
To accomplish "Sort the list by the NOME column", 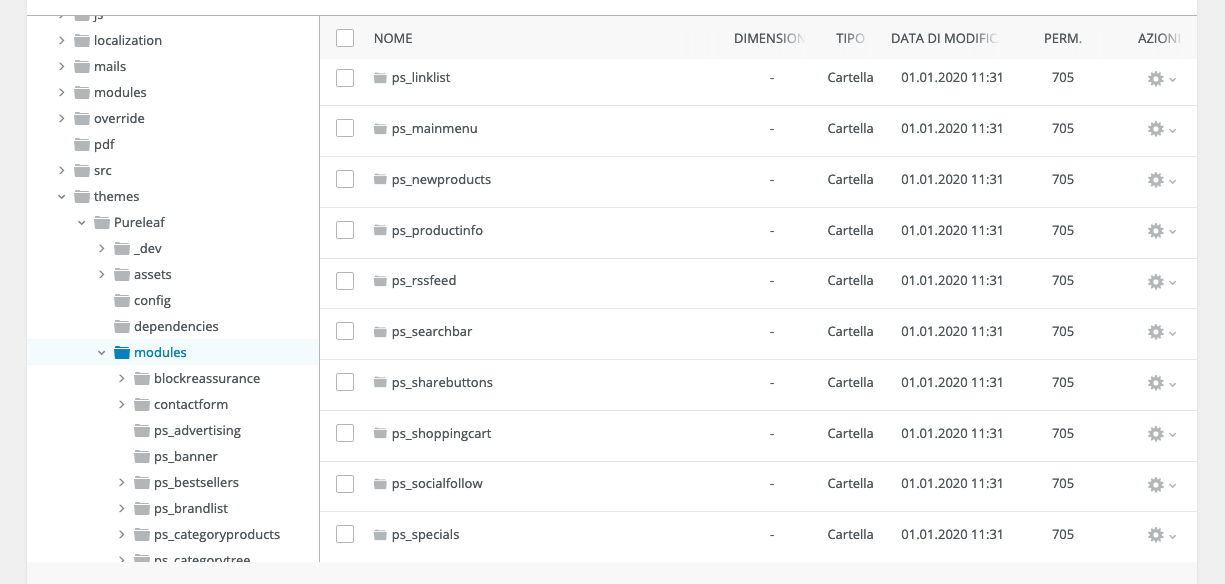I will coord(393,38).
